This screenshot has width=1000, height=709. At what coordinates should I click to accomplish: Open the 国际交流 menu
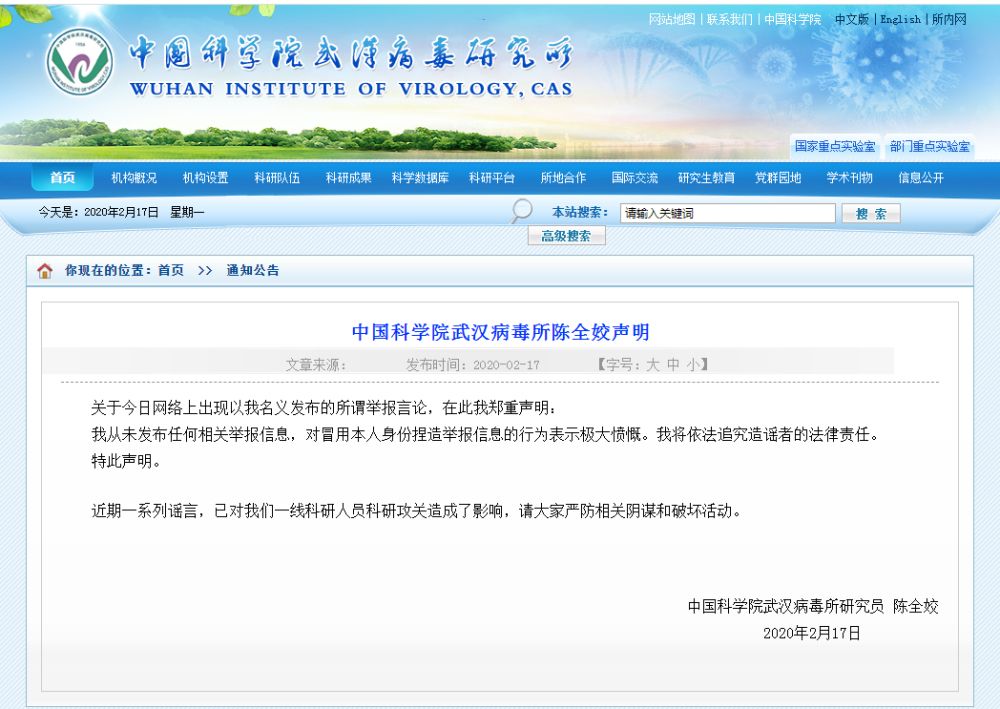(635, 178)
